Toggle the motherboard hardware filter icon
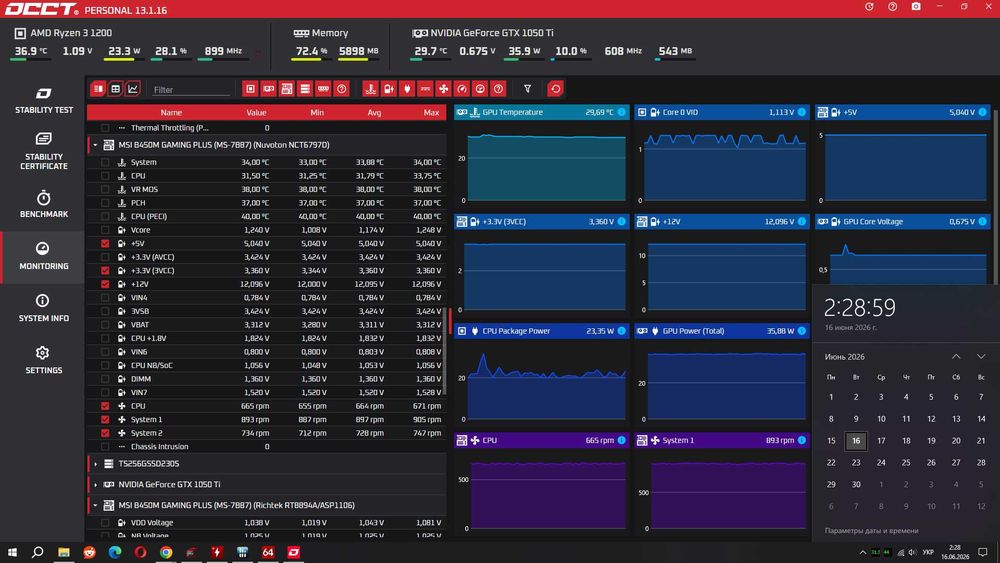This screenshot has width=1000, height=563. tap(287, 89)
